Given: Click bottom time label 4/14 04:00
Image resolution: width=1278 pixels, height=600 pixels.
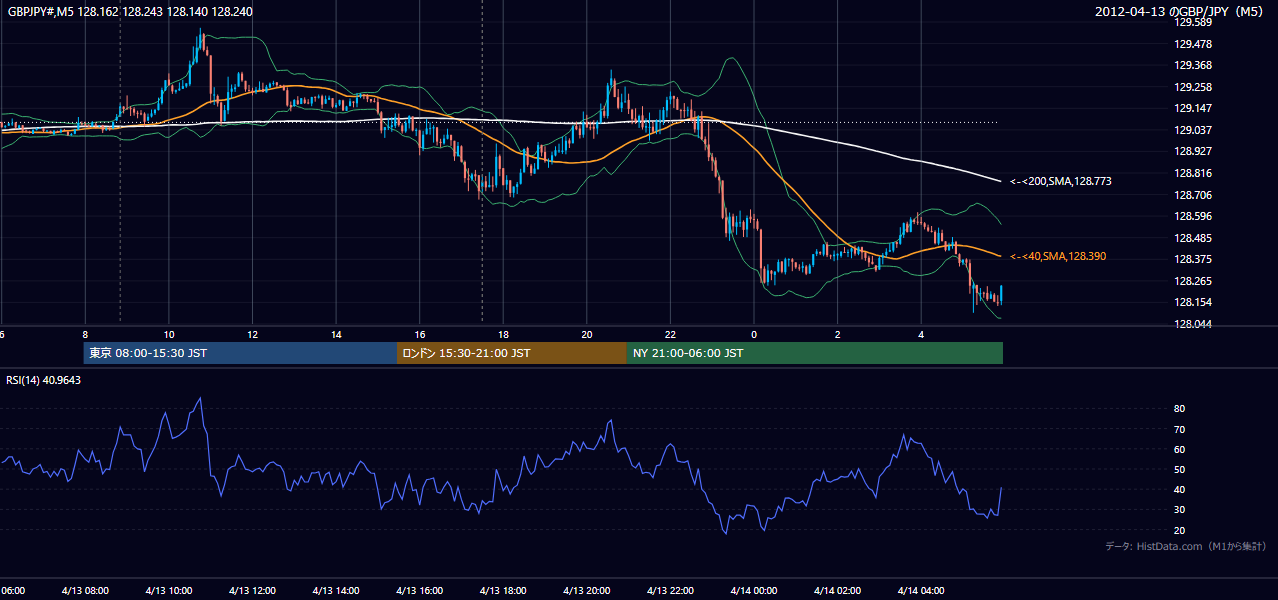Looking at the screenshot, I should tap(922, 591).
